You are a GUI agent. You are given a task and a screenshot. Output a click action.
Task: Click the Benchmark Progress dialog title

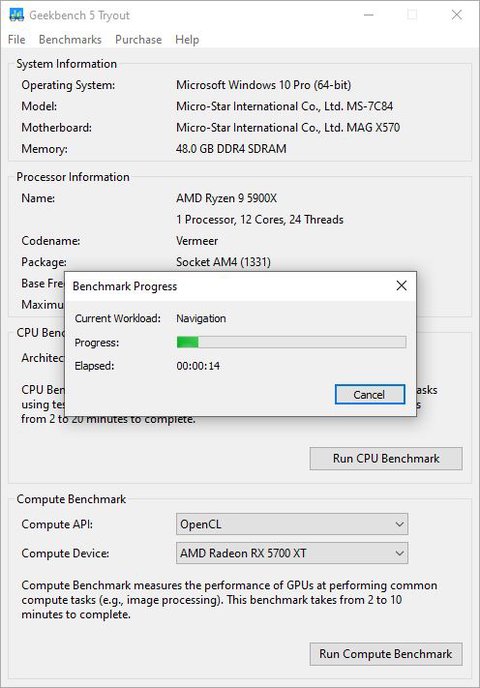tap(125, 287)
